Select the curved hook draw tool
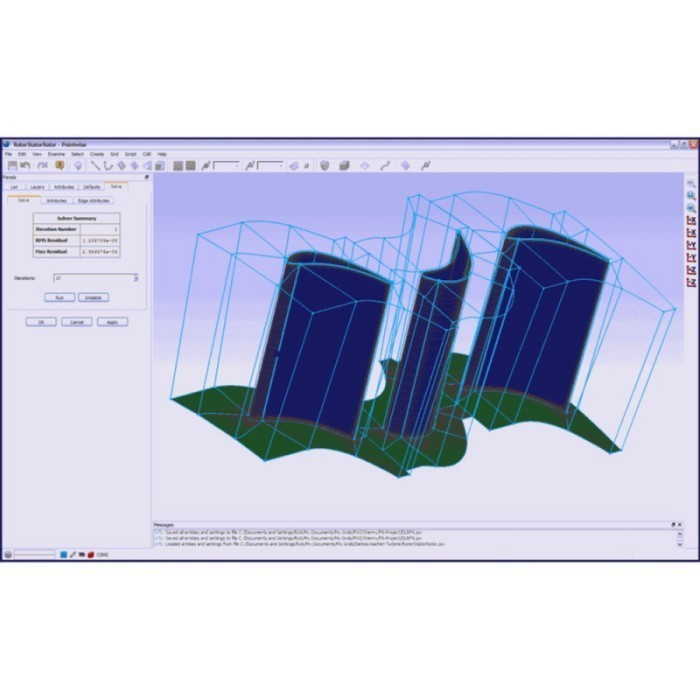Screen dimensions: 700x700 pyautogui.click(x=108, y=166)
